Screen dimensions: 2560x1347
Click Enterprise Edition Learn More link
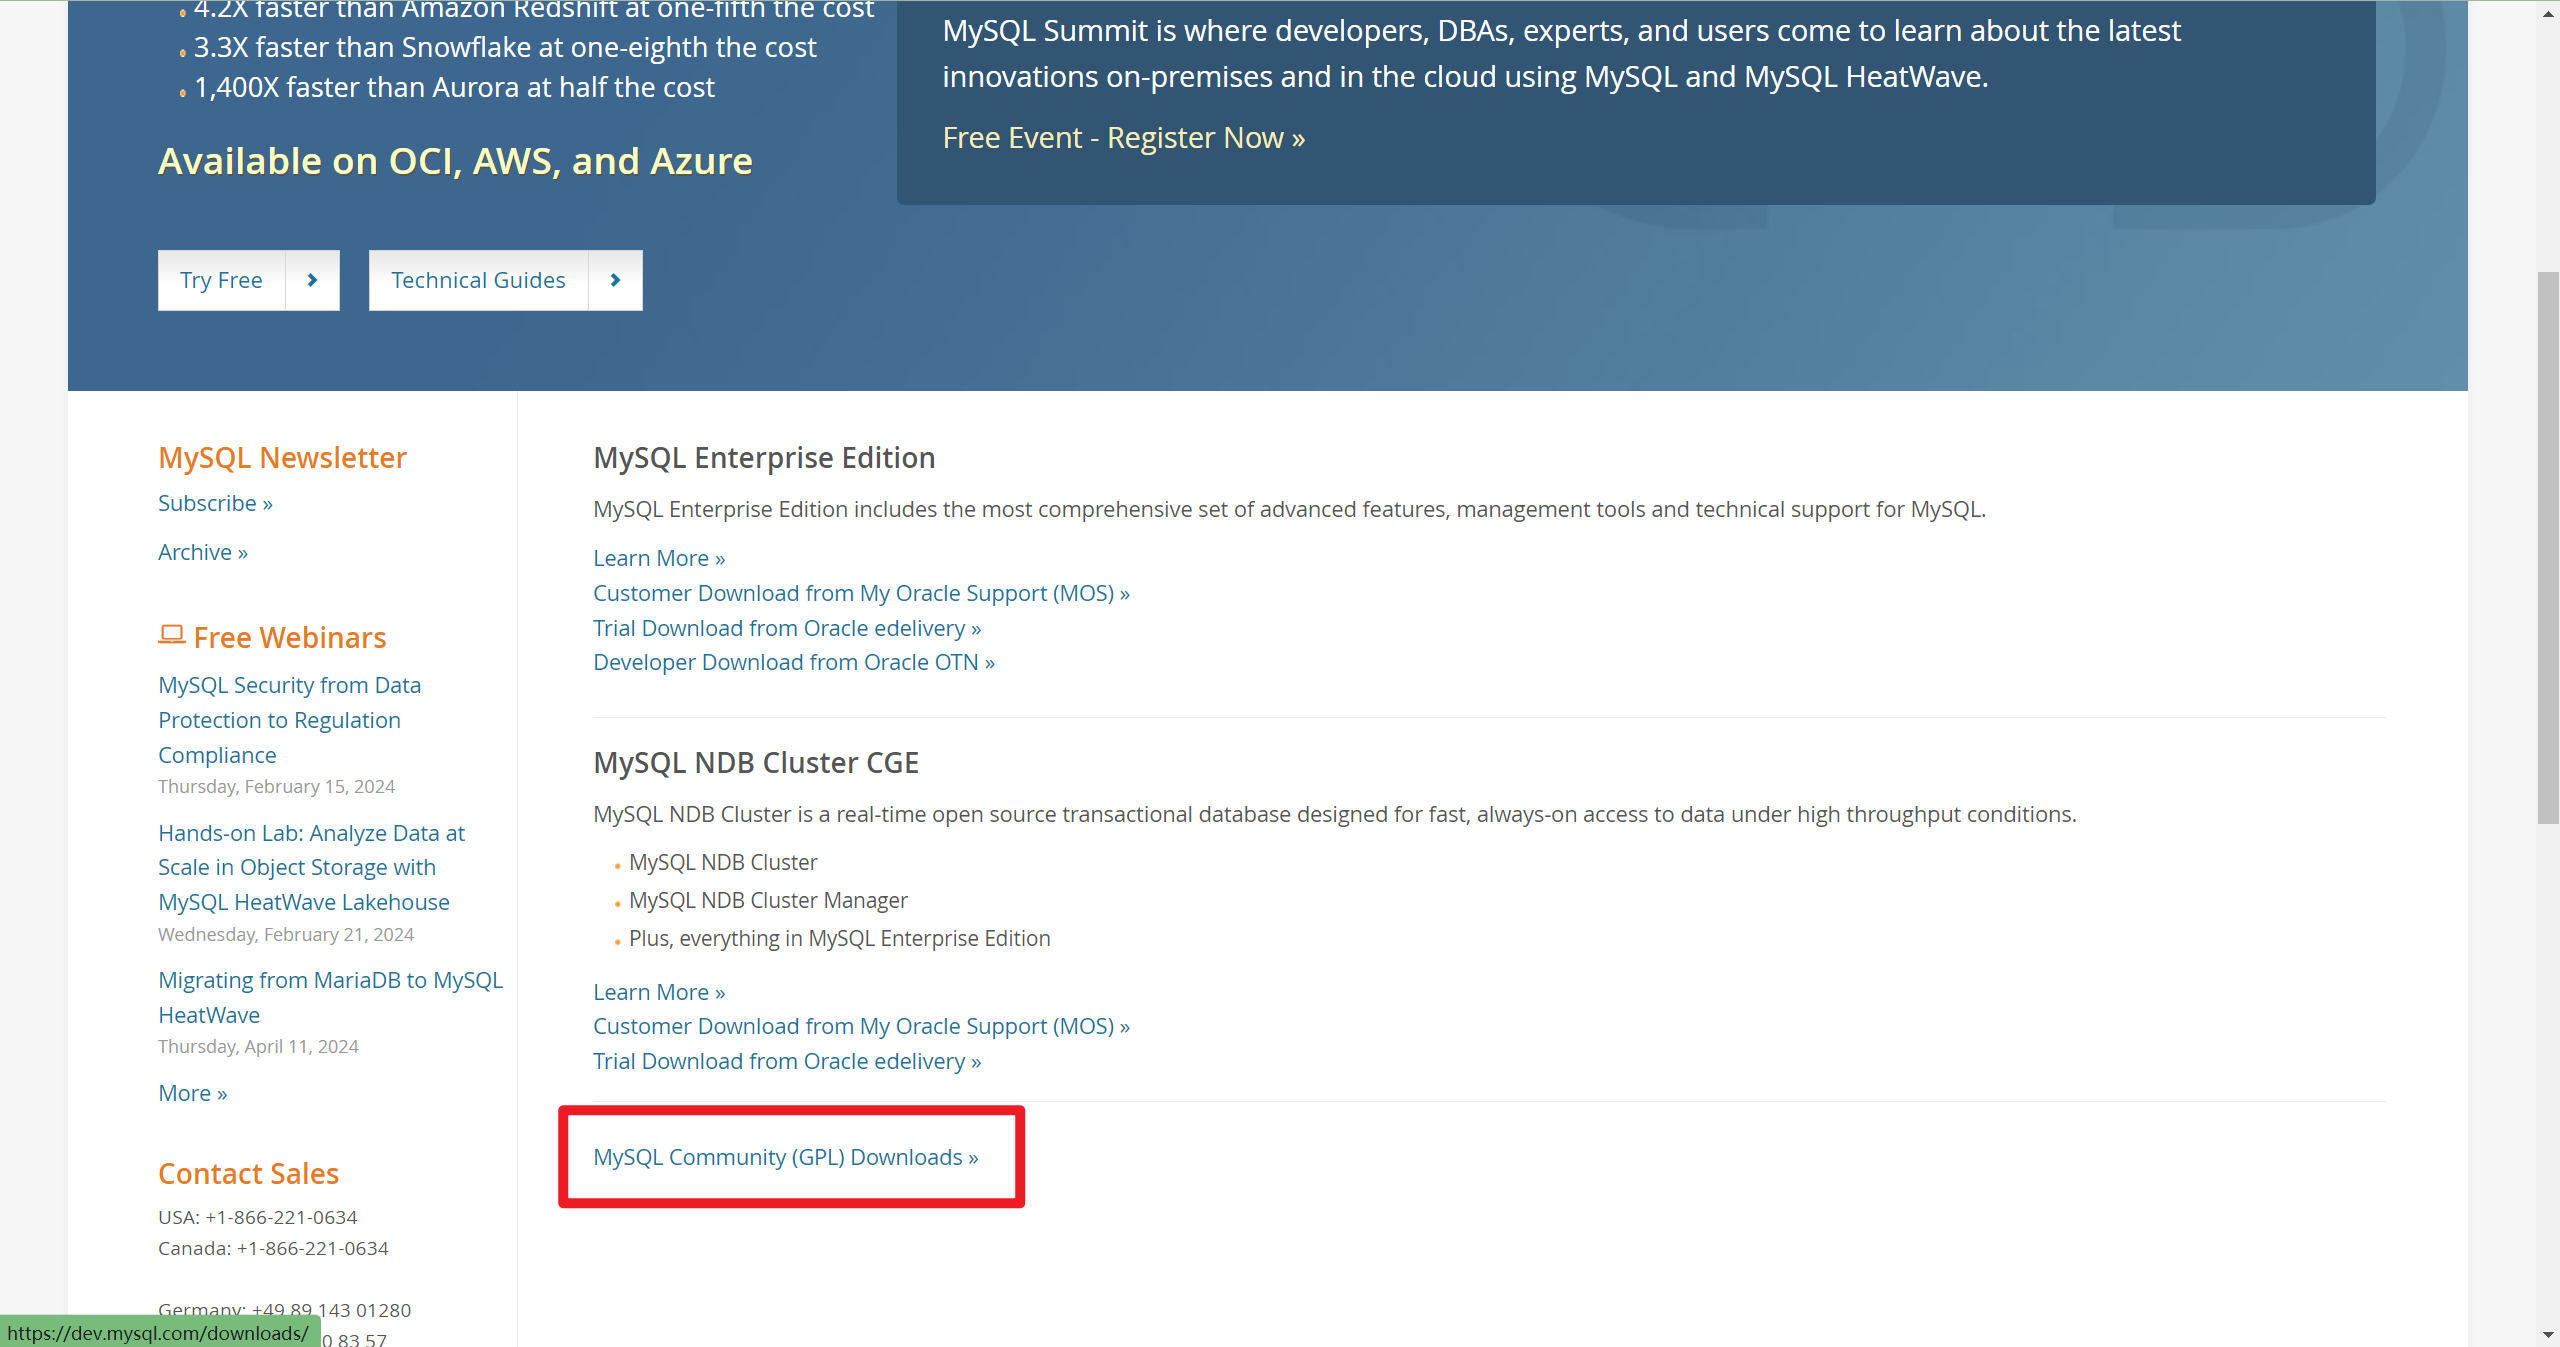pos(658,558)
